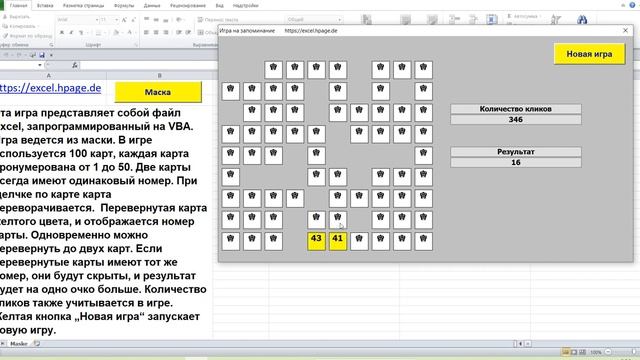
Task: Click the delete cells icon
Action: pyautogui.click(x=473, y=19)
